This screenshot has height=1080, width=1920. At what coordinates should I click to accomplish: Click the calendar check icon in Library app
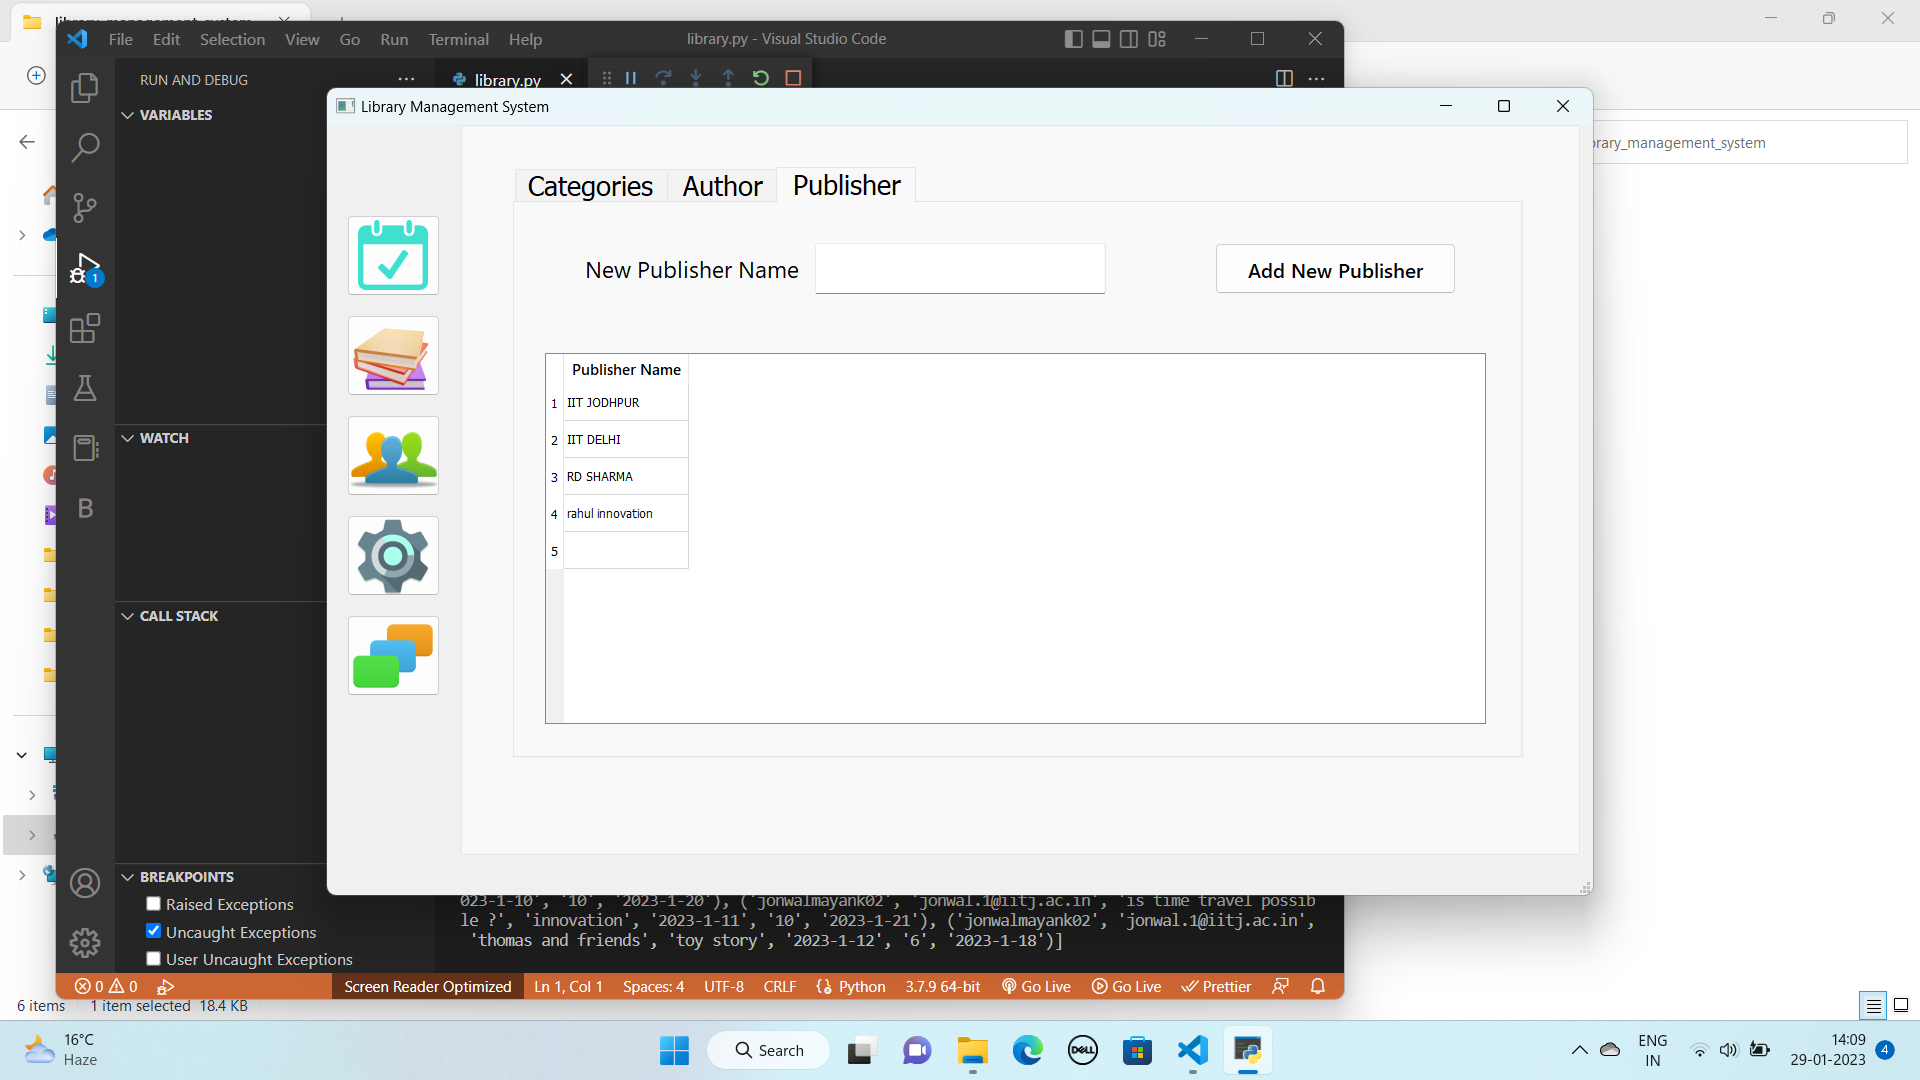(x=392, y=255)
